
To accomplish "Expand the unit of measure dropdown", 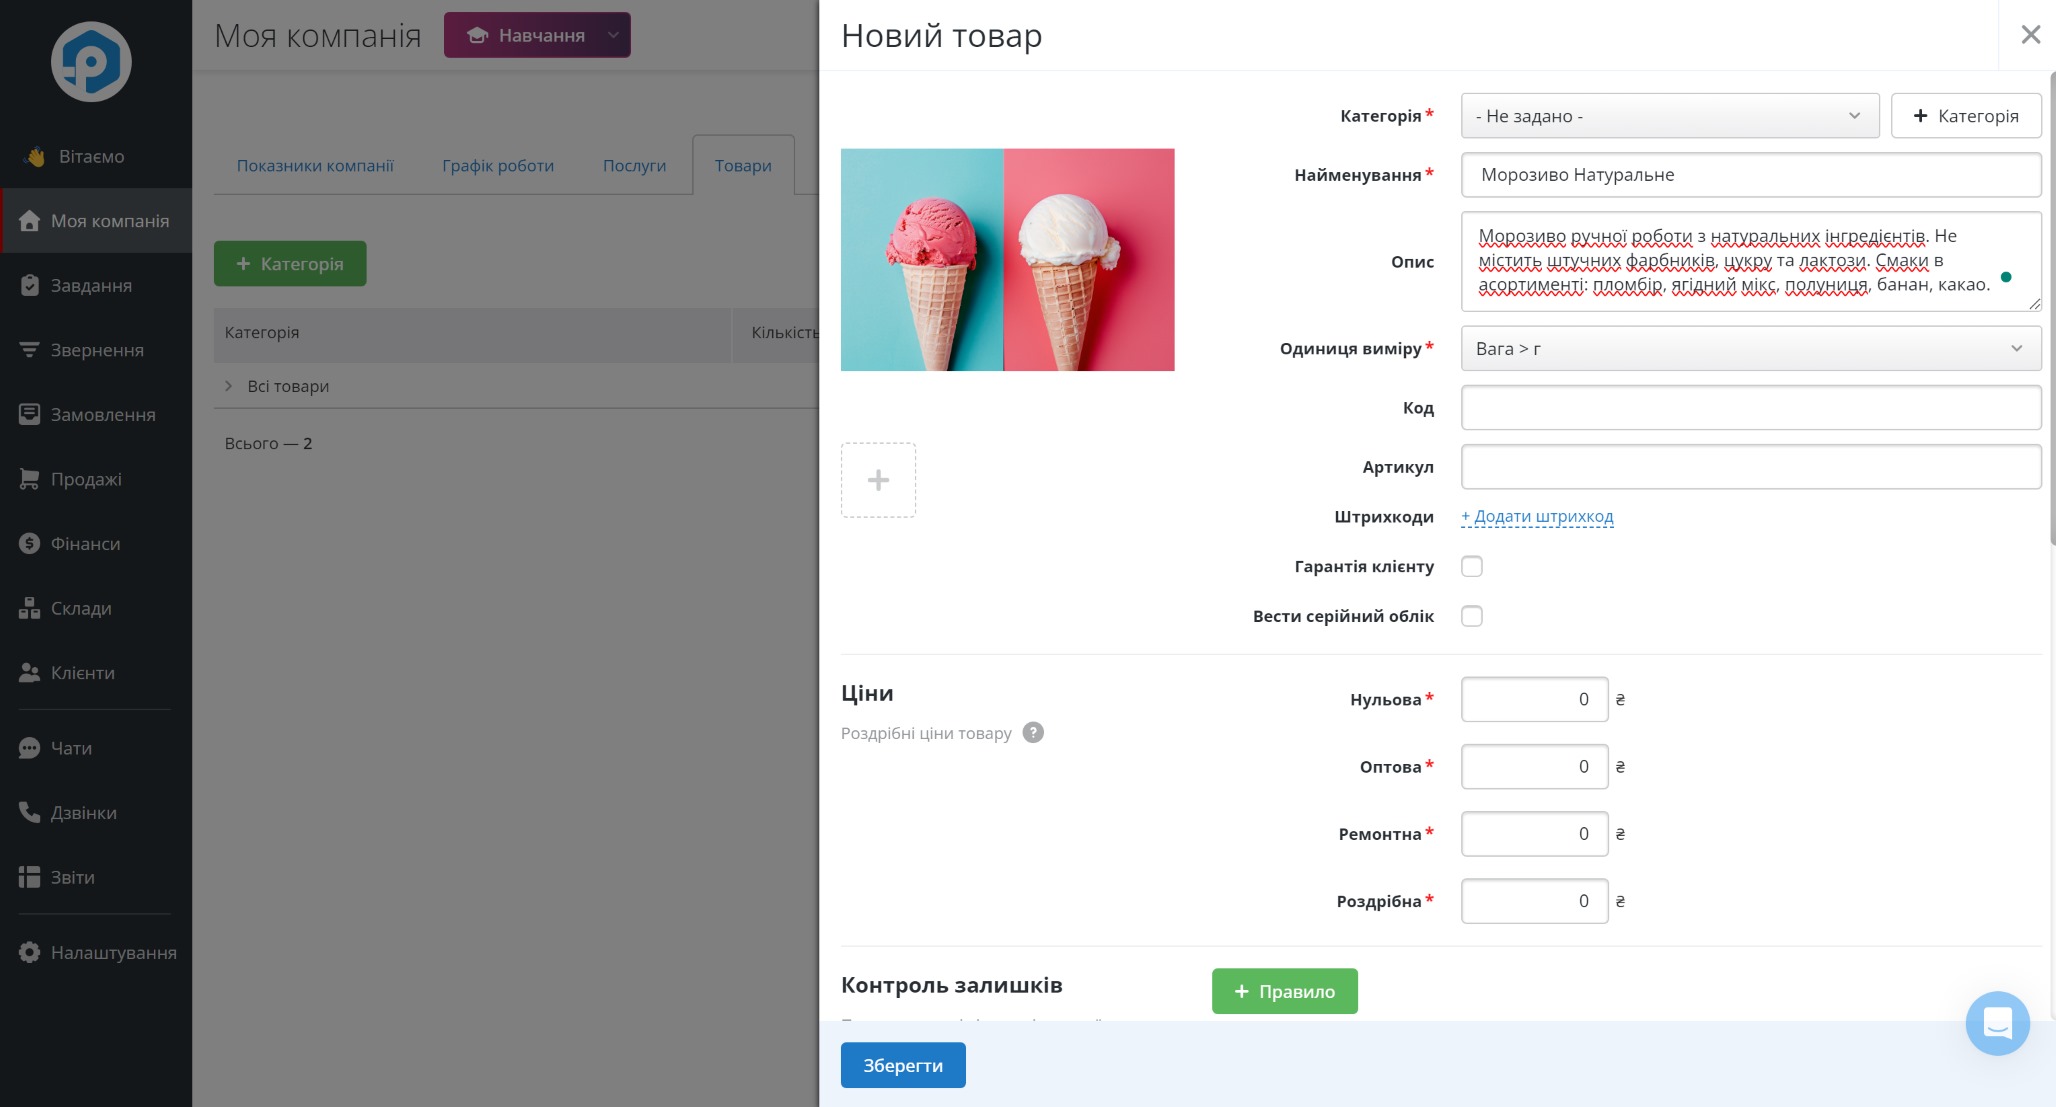I will pos(1750,348).
